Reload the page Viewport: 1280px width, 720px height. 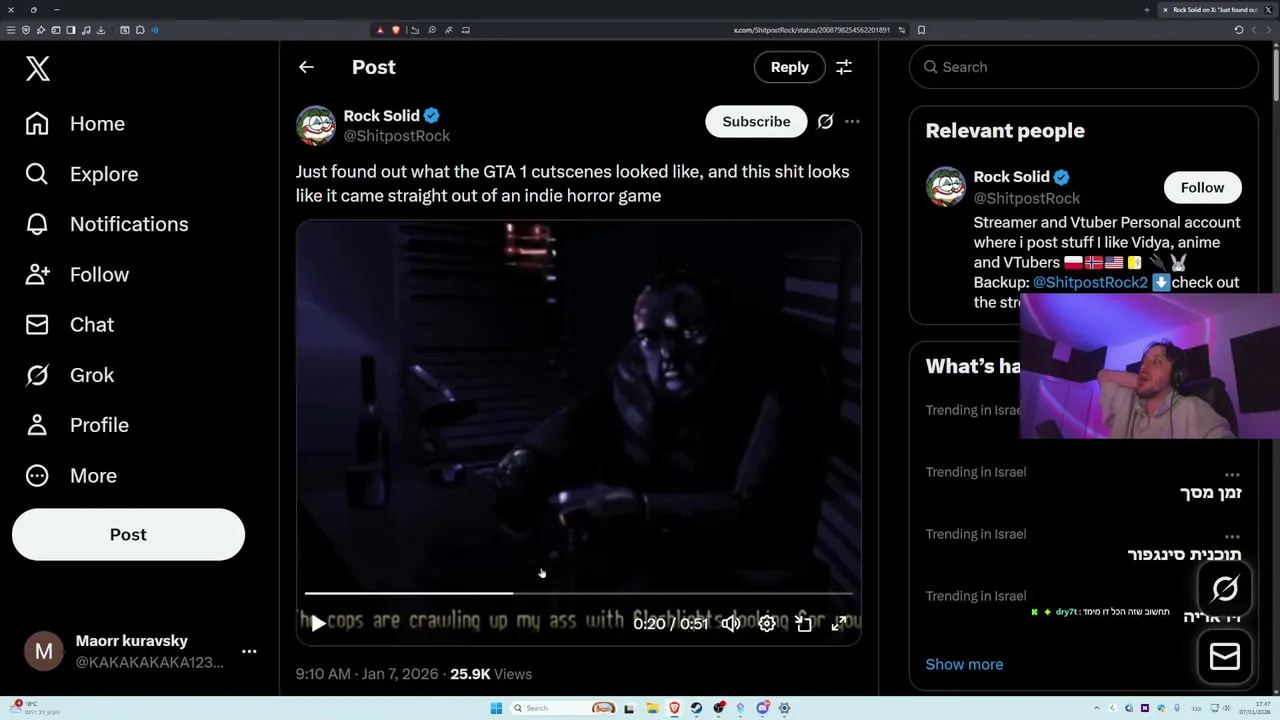coord(1239,30)
